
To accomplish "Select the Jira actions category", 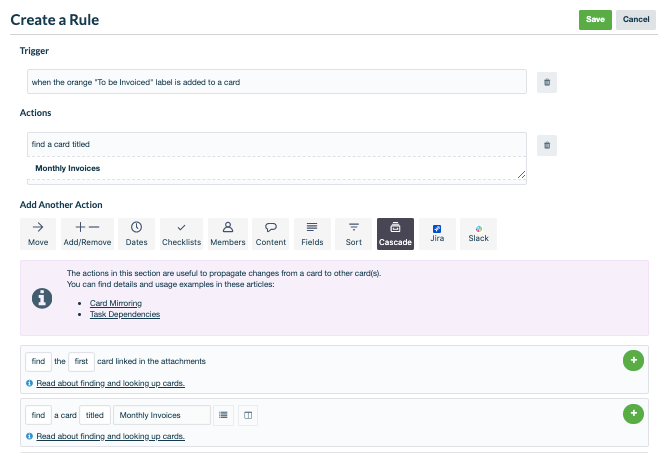I will (x=437, y=233).
